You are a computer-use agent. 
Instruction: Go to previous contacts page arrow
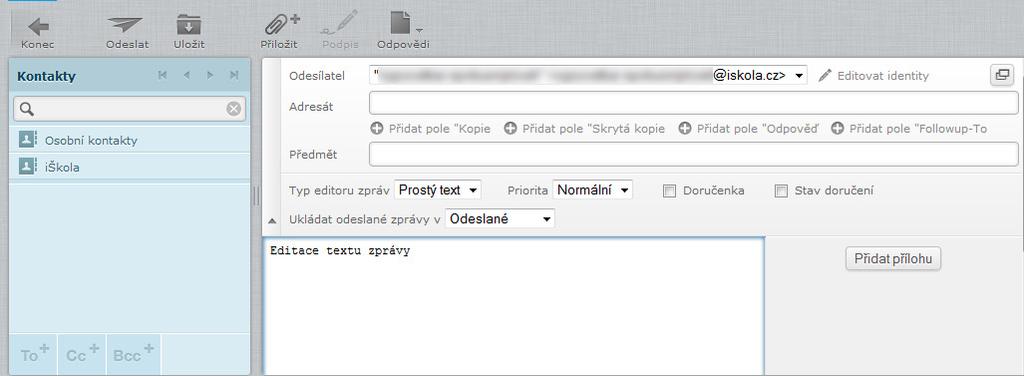[187, 76]
